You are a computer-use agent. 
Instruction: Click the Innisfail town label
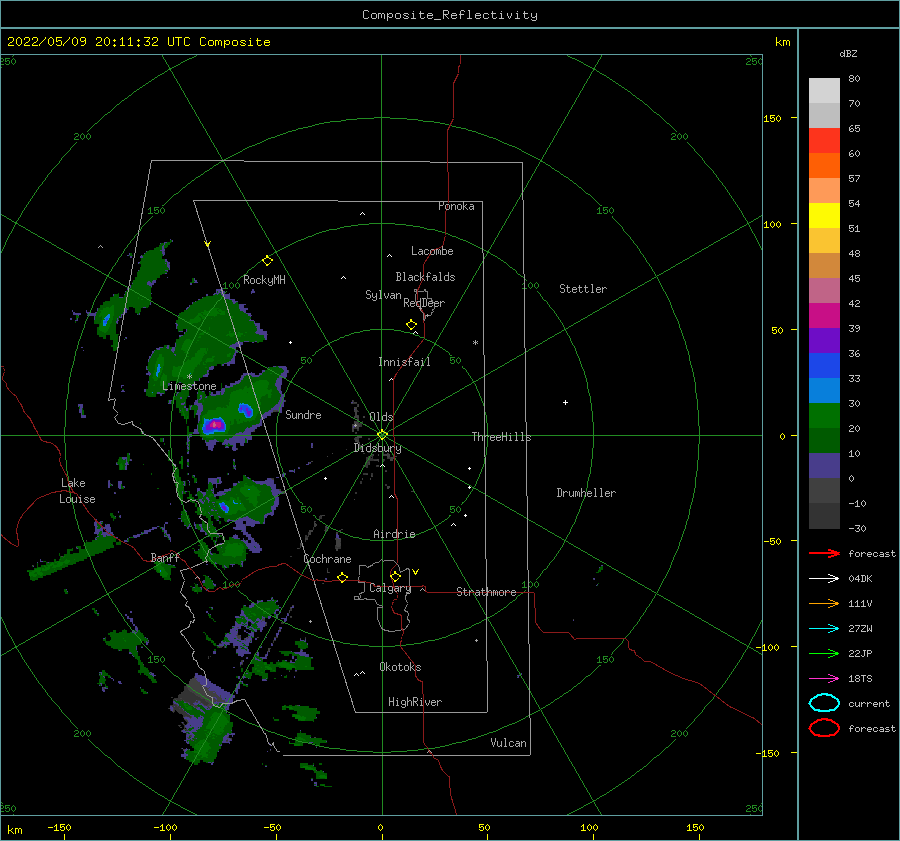coord(404,362)
